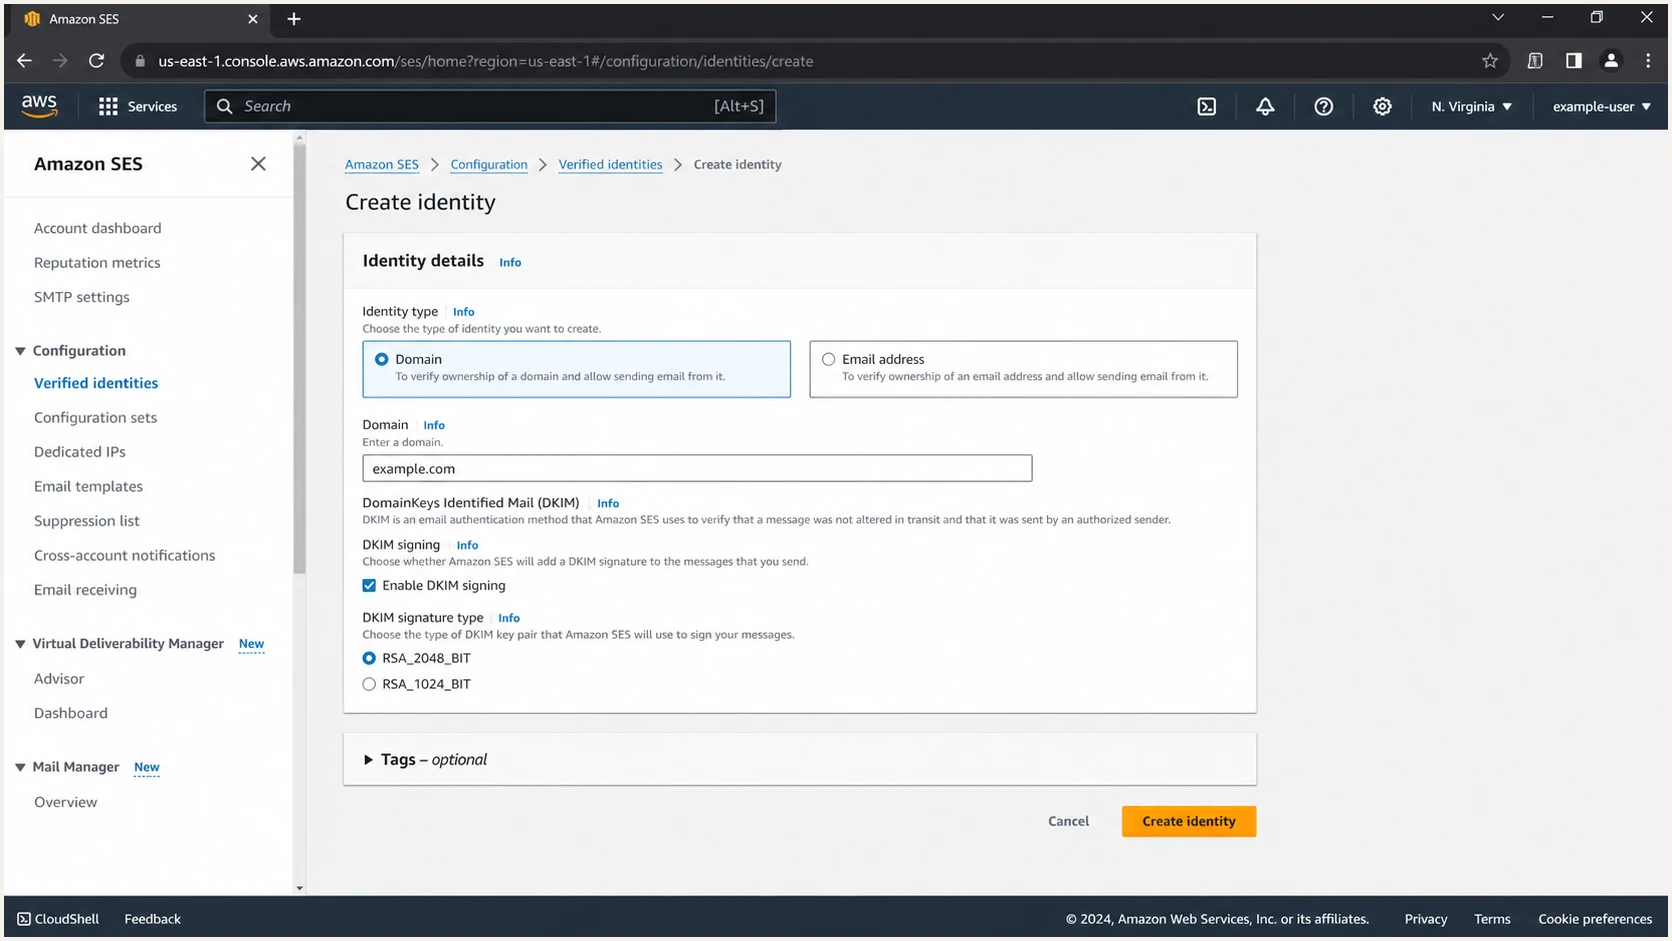Toggle browser side panel icon

tap(1573, 61)
